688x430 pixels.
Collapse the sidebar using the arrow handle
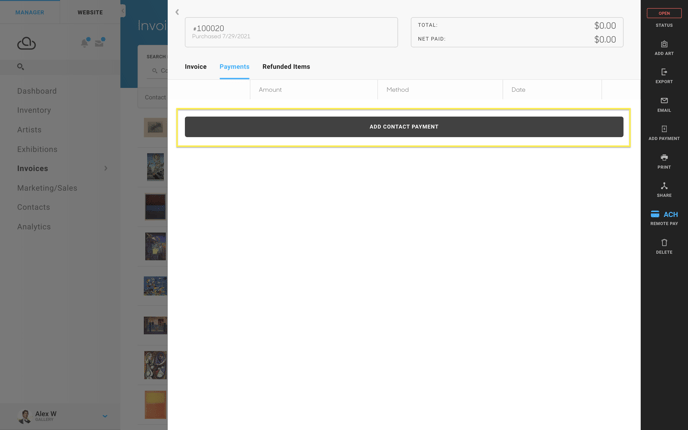[x=123, y=11]
